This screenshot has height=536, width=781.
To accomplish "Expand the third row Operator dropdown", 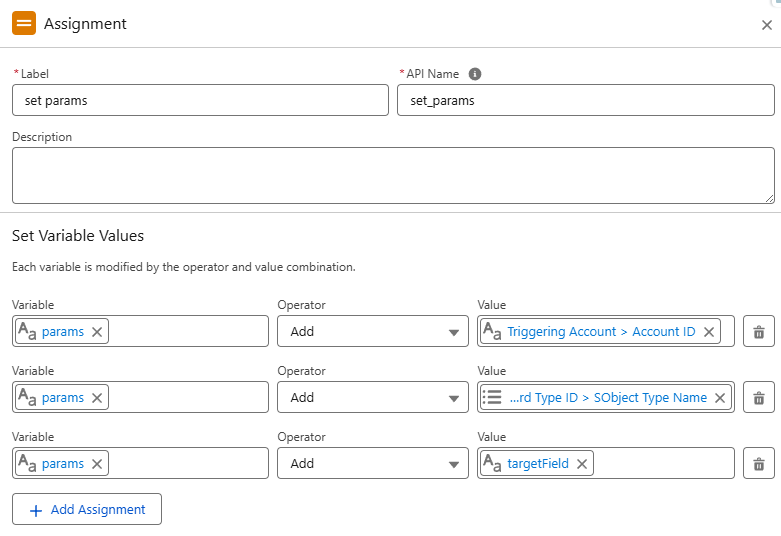I will 372,463.
